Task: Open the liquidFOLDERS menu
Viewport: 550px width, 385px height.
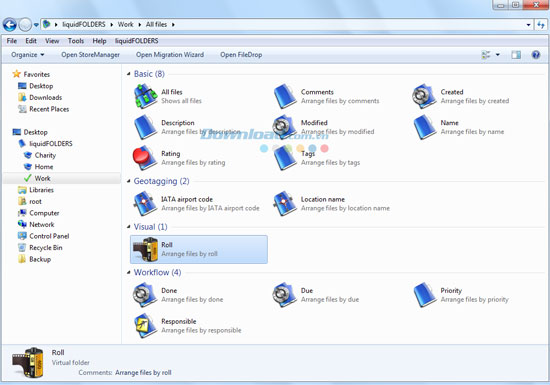Action: point(136,41)
